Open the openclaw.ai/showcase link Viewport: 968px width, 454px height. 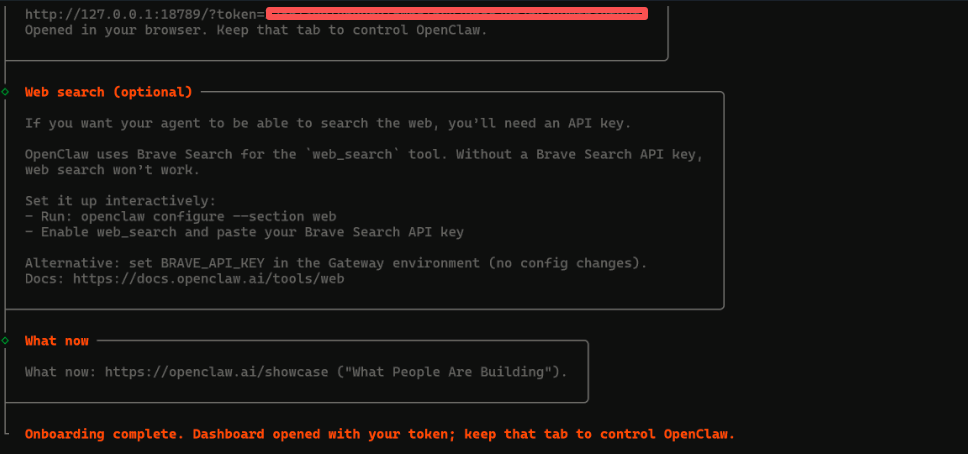216,372
